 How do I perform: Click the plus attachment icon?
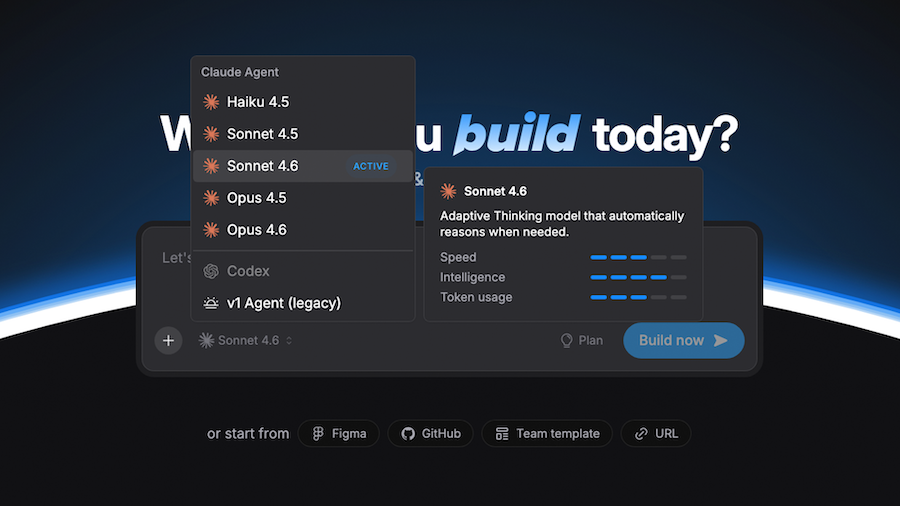(x=168, y=340)
